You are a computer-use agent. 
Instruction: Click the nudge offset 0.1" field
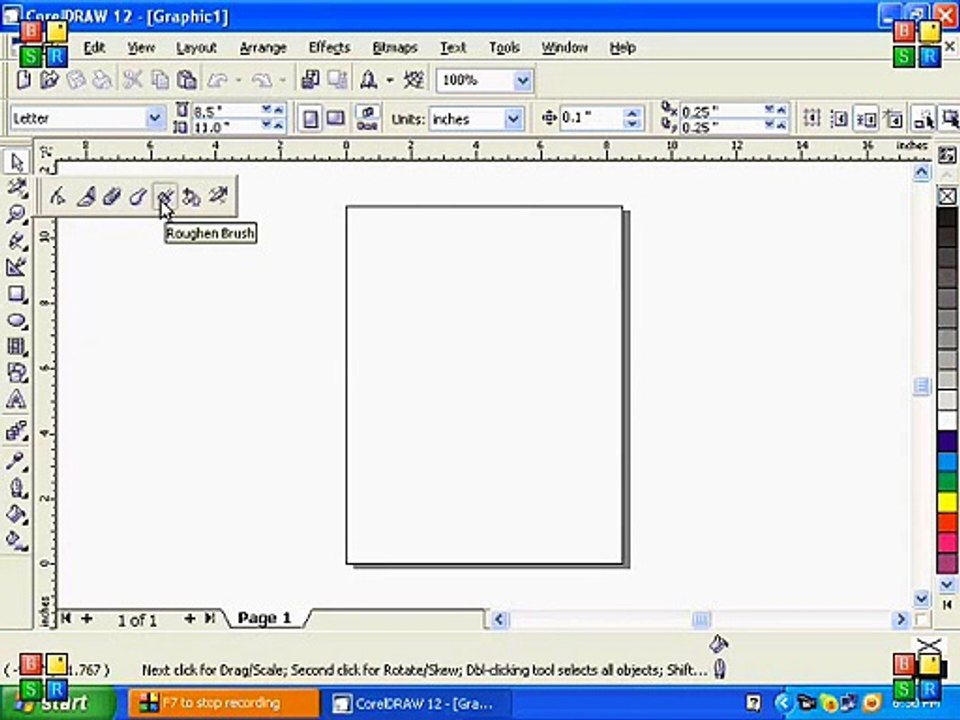coord(591,118)
